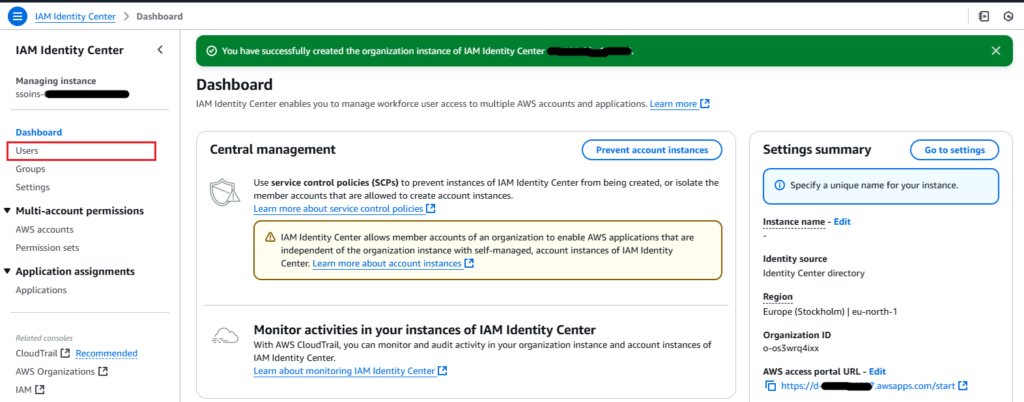The height and width of the screenshot is (402, 1024).
Task: Click the Identity source label
Action: click(795, 259)
